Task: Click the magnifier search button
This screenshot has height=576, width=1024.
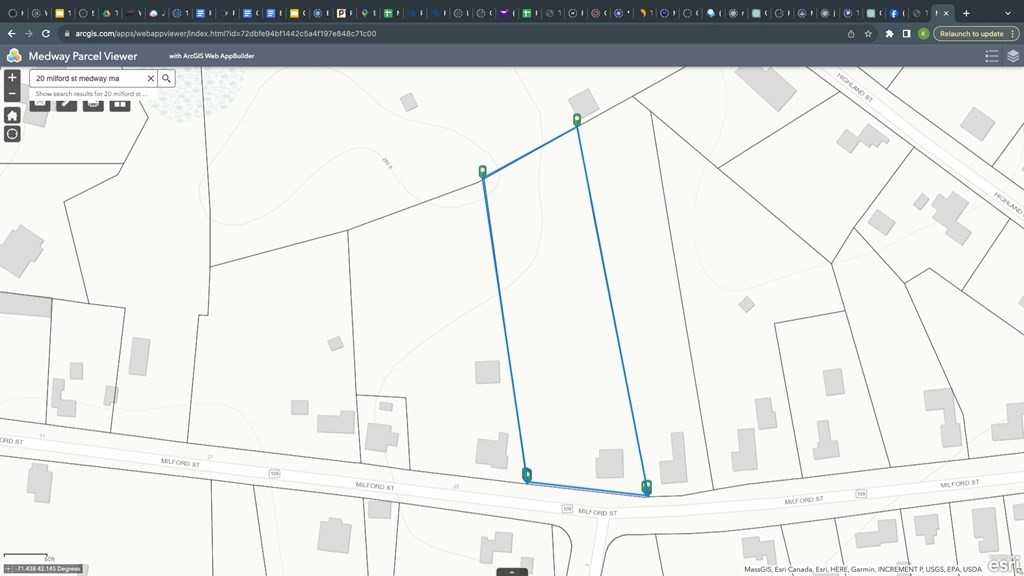Action: (x=167, y=78)
